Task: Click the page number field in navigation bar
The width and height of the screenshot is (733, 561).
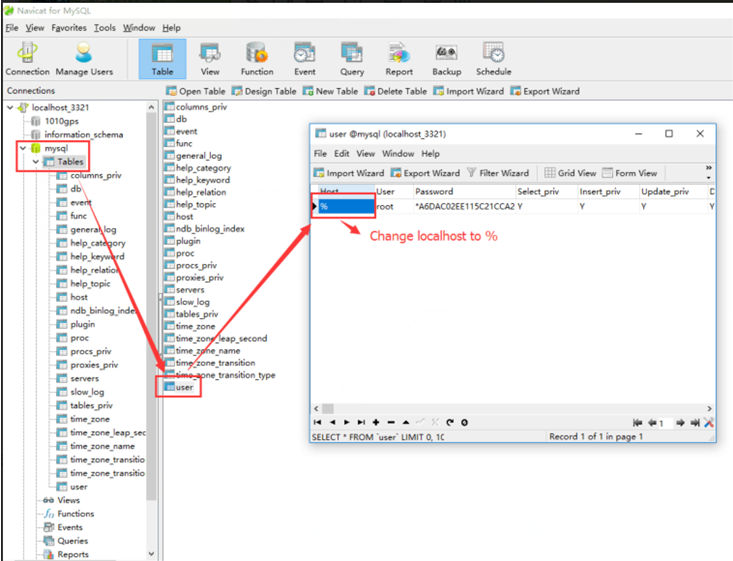Action: click(665, 423)
